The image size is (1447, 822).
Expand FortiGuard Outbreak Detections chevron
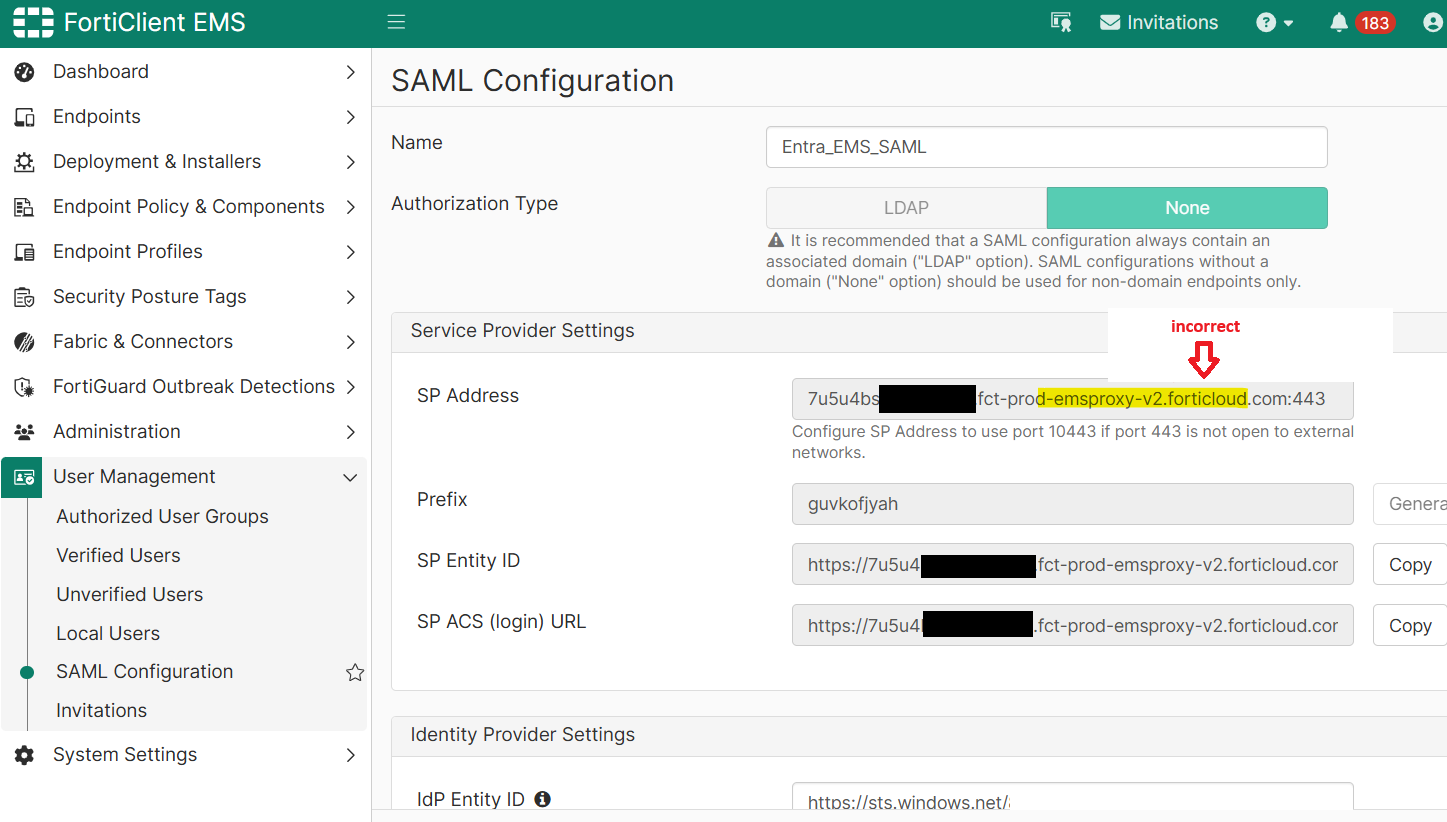[350, 387]
